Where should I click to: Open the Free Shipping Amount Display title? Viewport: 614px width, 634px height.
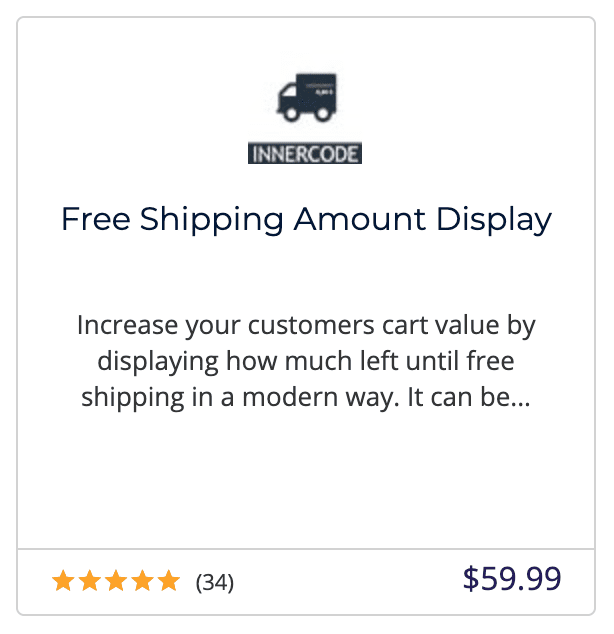[306, 220]
